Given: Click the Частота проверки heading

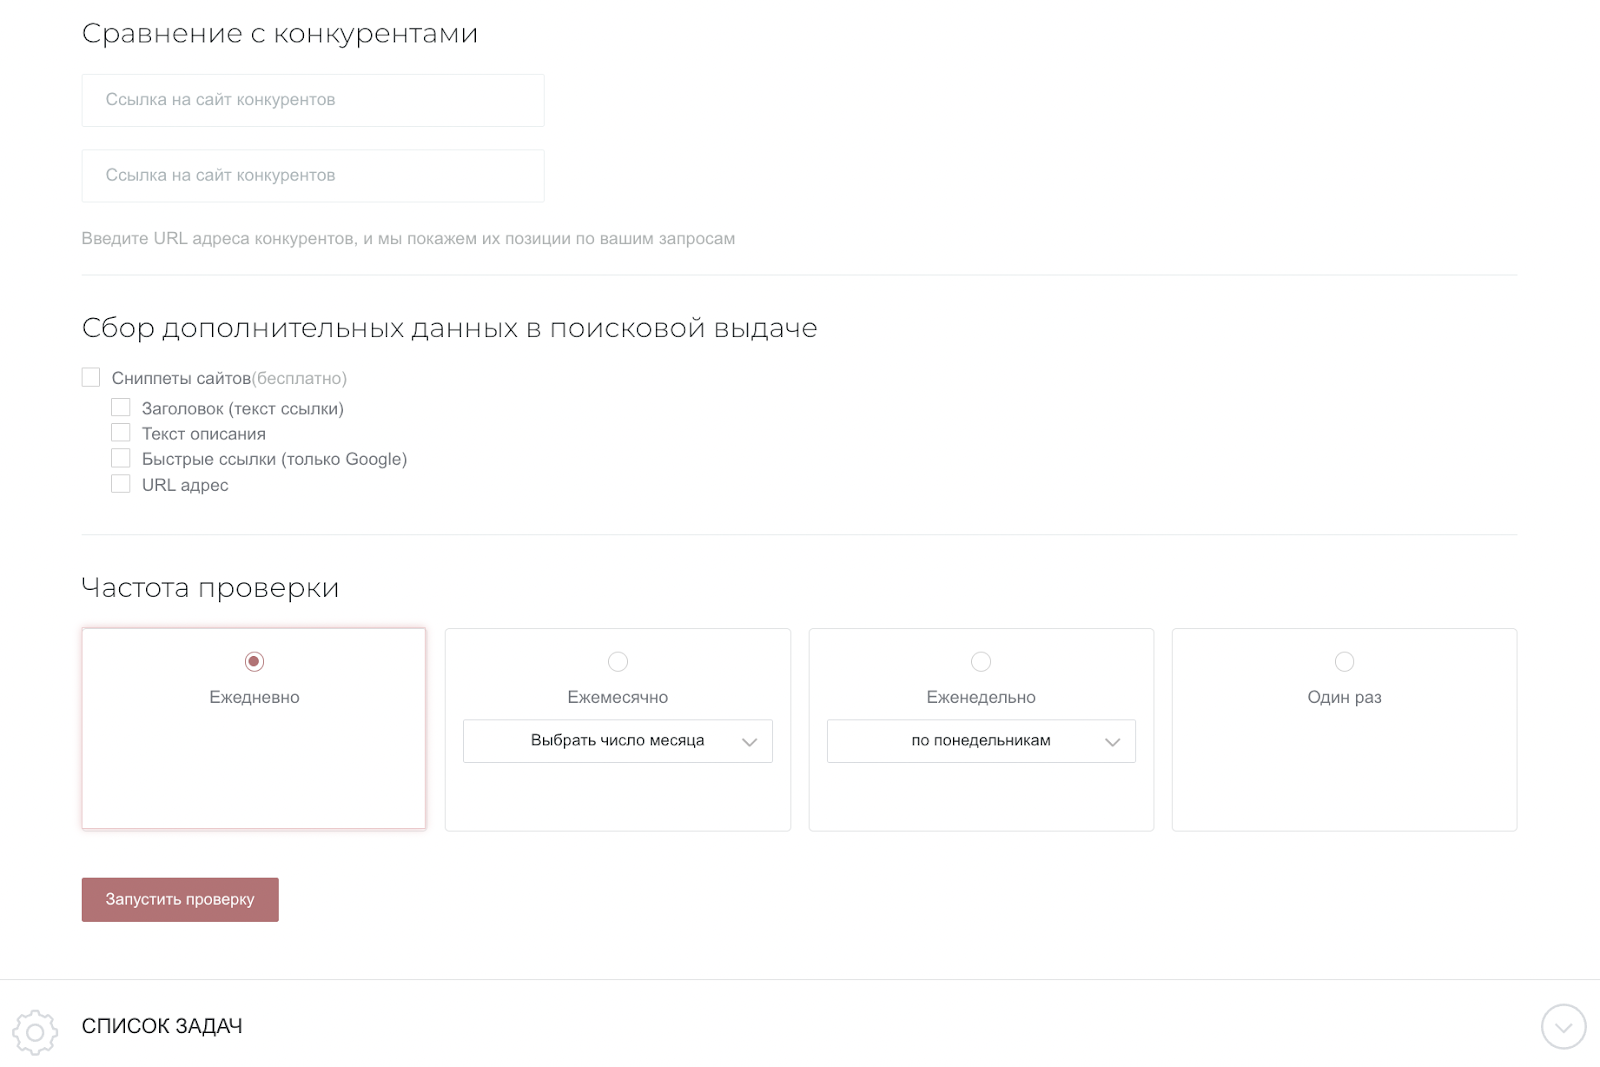Looking at the screenshot, I should tap(210, 587).
